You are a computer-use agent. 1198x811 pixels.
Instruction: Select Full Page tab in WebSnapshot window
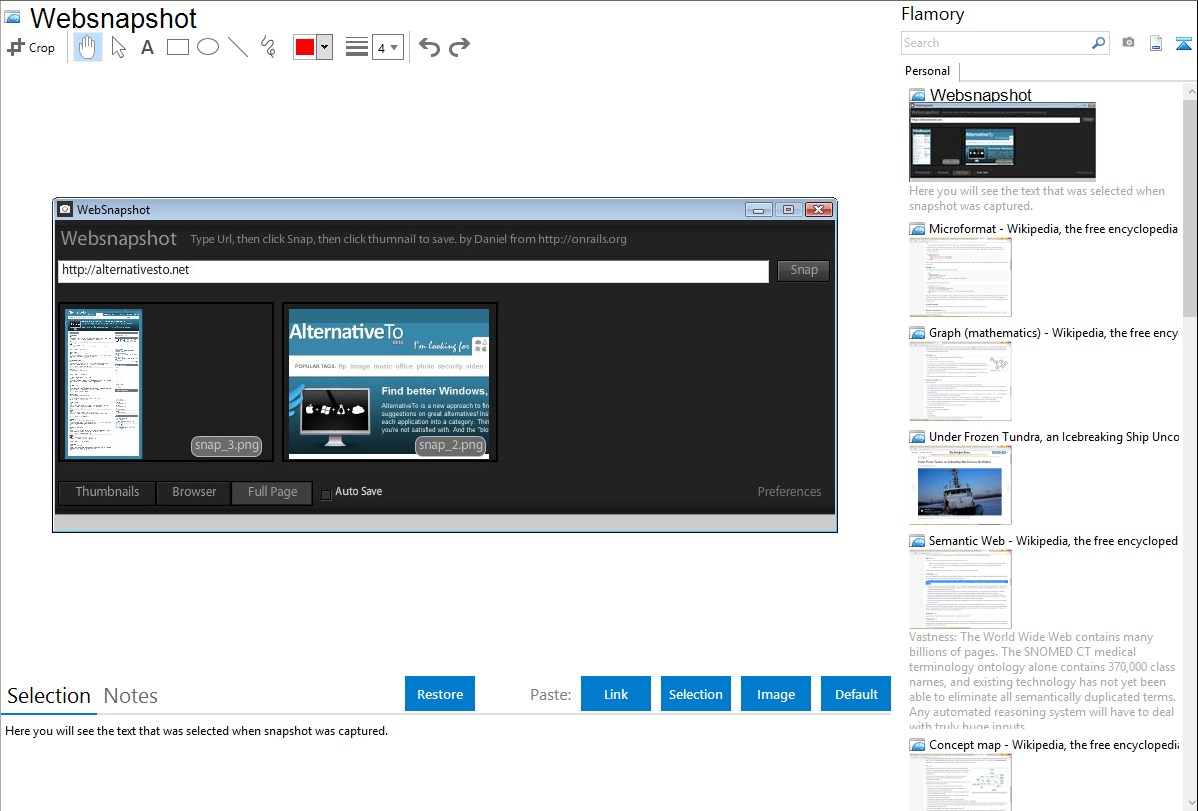[x=272, y=492]
